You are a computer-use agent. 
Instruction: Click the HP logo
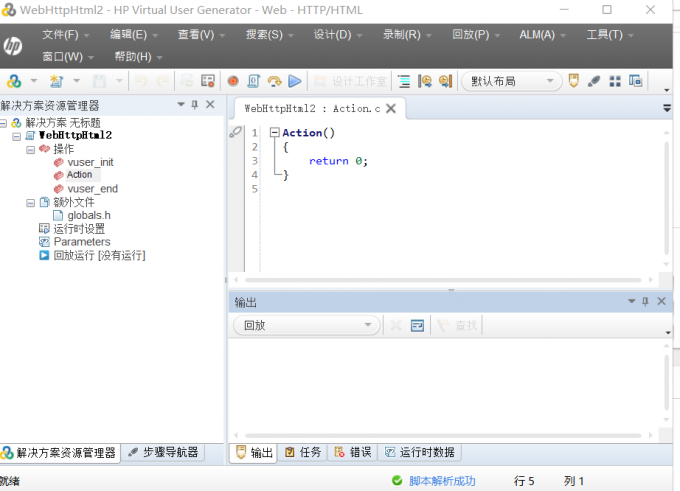pyautogui.click(x=13, y=46)
